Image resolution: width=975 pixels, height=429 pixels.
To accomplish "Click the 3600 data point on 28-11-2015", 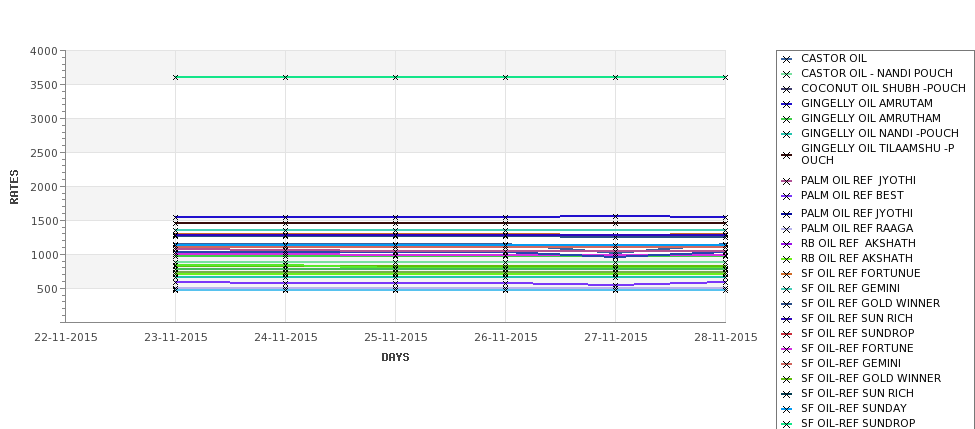I will click(725, 77).
